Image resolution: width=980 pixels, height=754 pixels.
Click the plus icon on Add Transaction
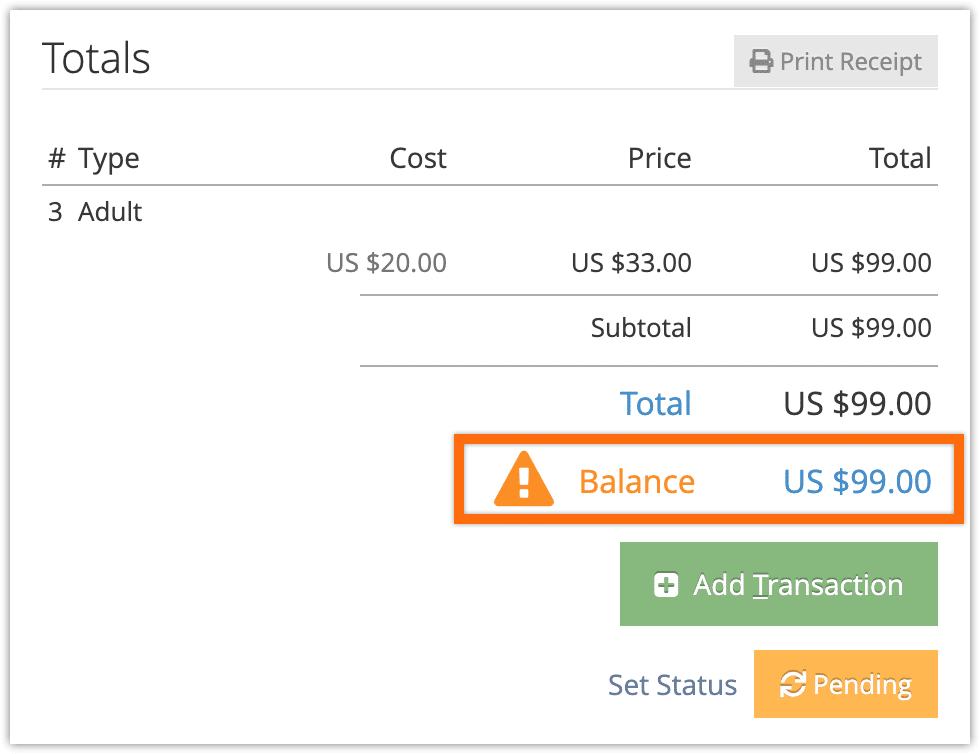click(x=666, y=585)
